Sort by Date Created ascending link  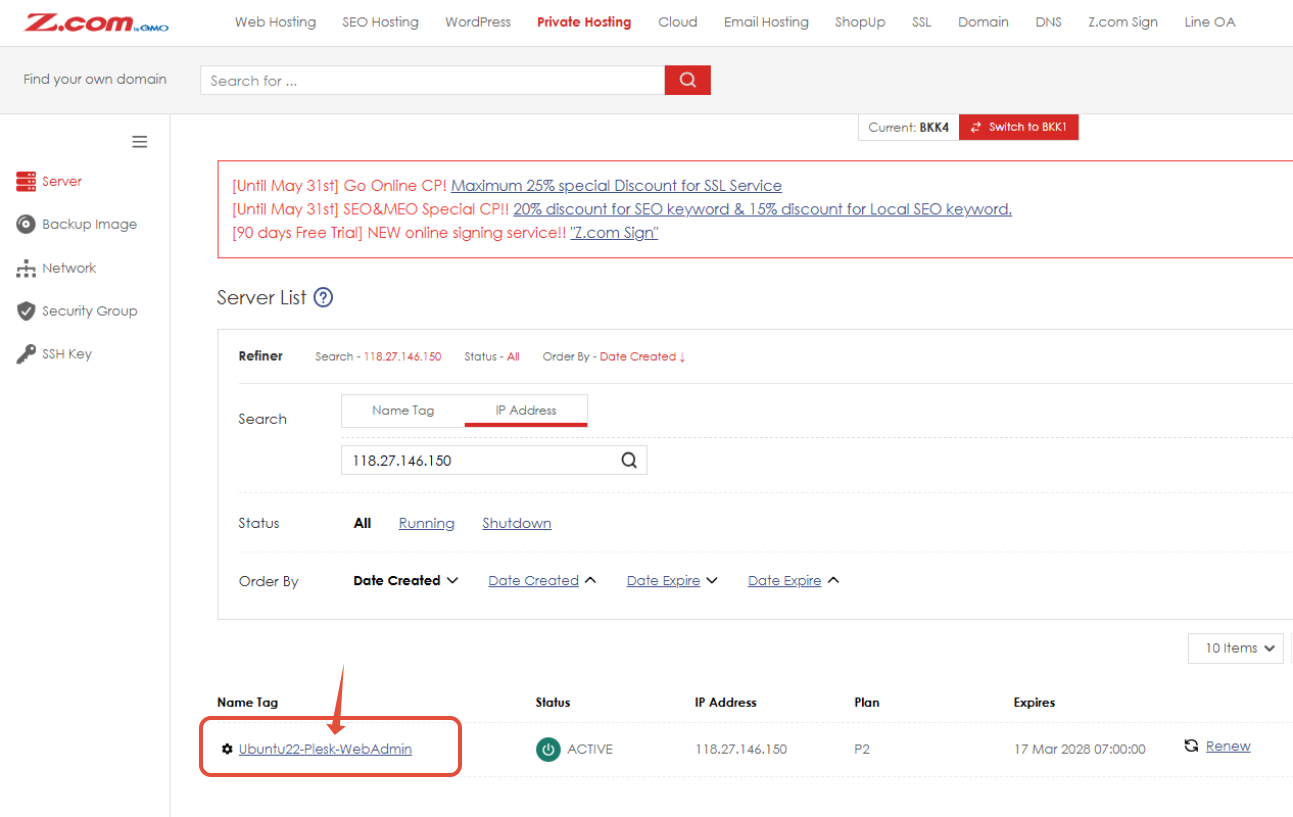pos(542,580)
